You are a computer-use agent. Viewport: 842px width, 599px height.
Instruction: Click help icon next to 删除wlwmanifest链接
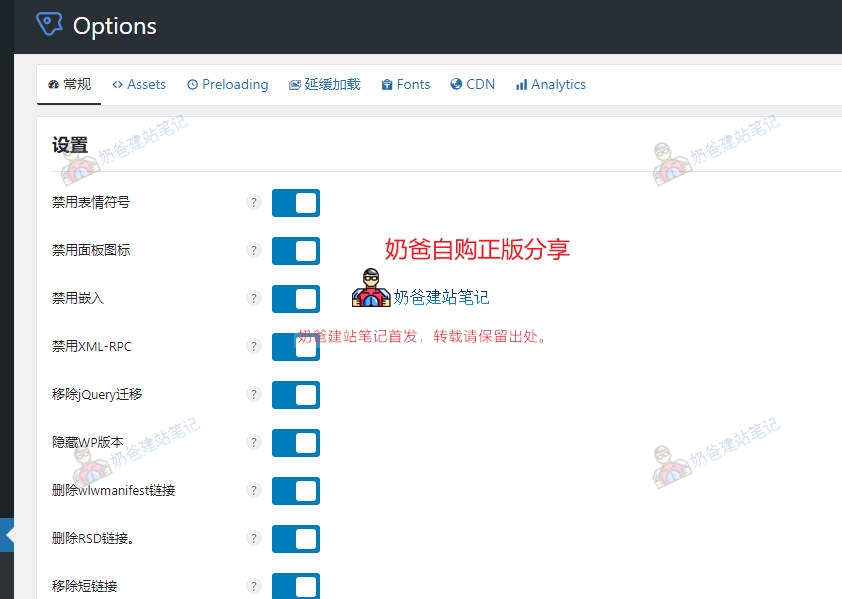click(254, 490)
